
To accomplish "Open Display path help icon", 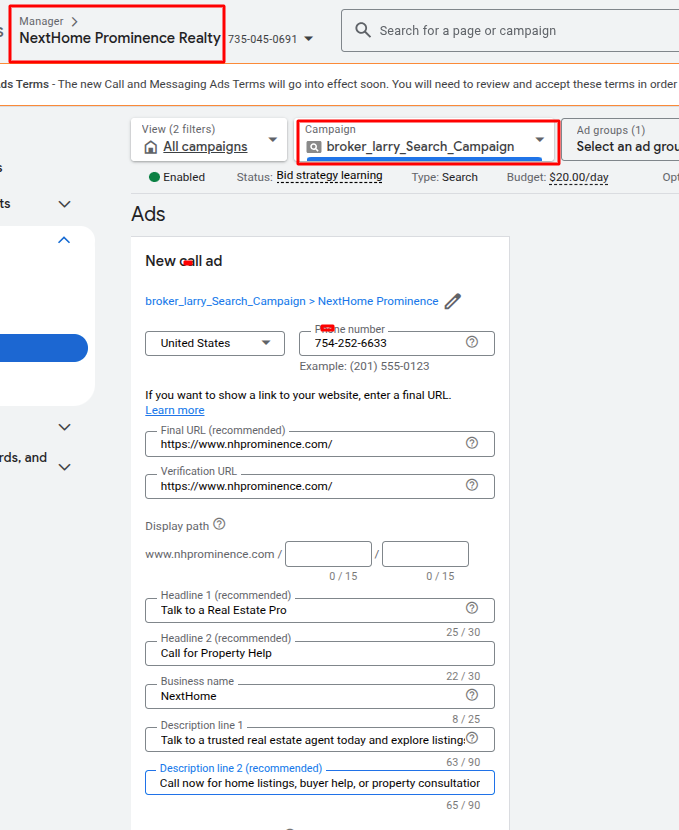I will (x=219, y=524).
